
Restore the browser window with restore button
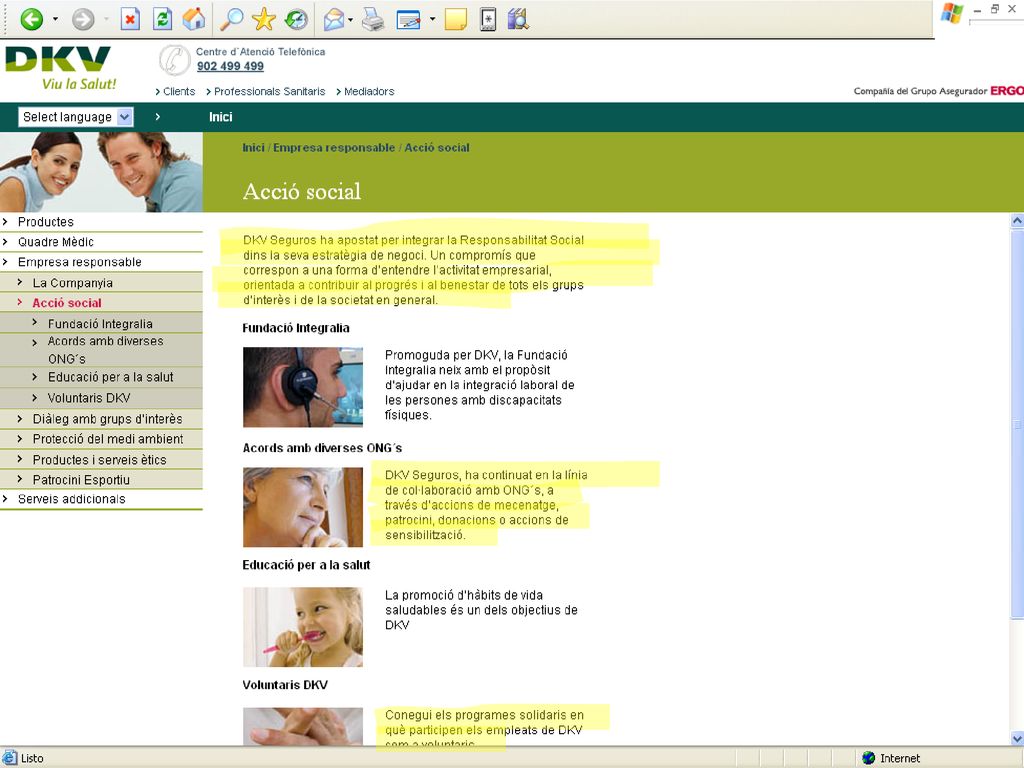pos(995,9)
